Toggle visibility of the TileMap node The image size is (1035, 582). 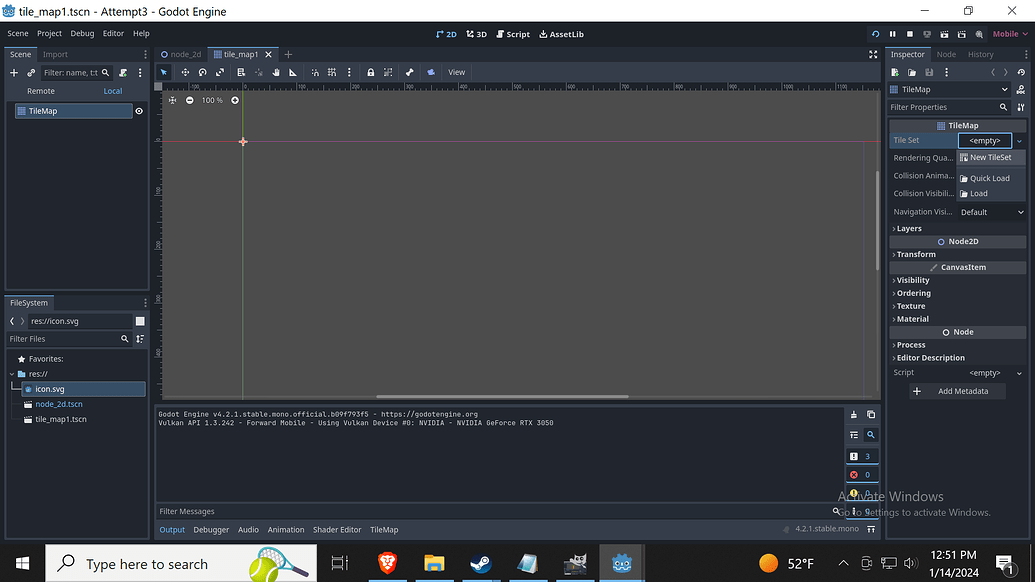[139, 111]
